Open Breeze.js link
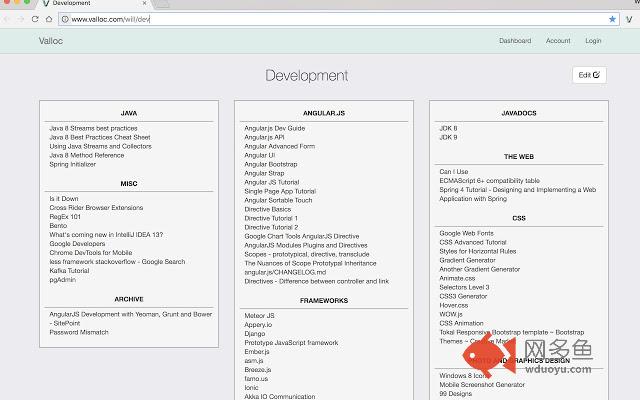 258,369
